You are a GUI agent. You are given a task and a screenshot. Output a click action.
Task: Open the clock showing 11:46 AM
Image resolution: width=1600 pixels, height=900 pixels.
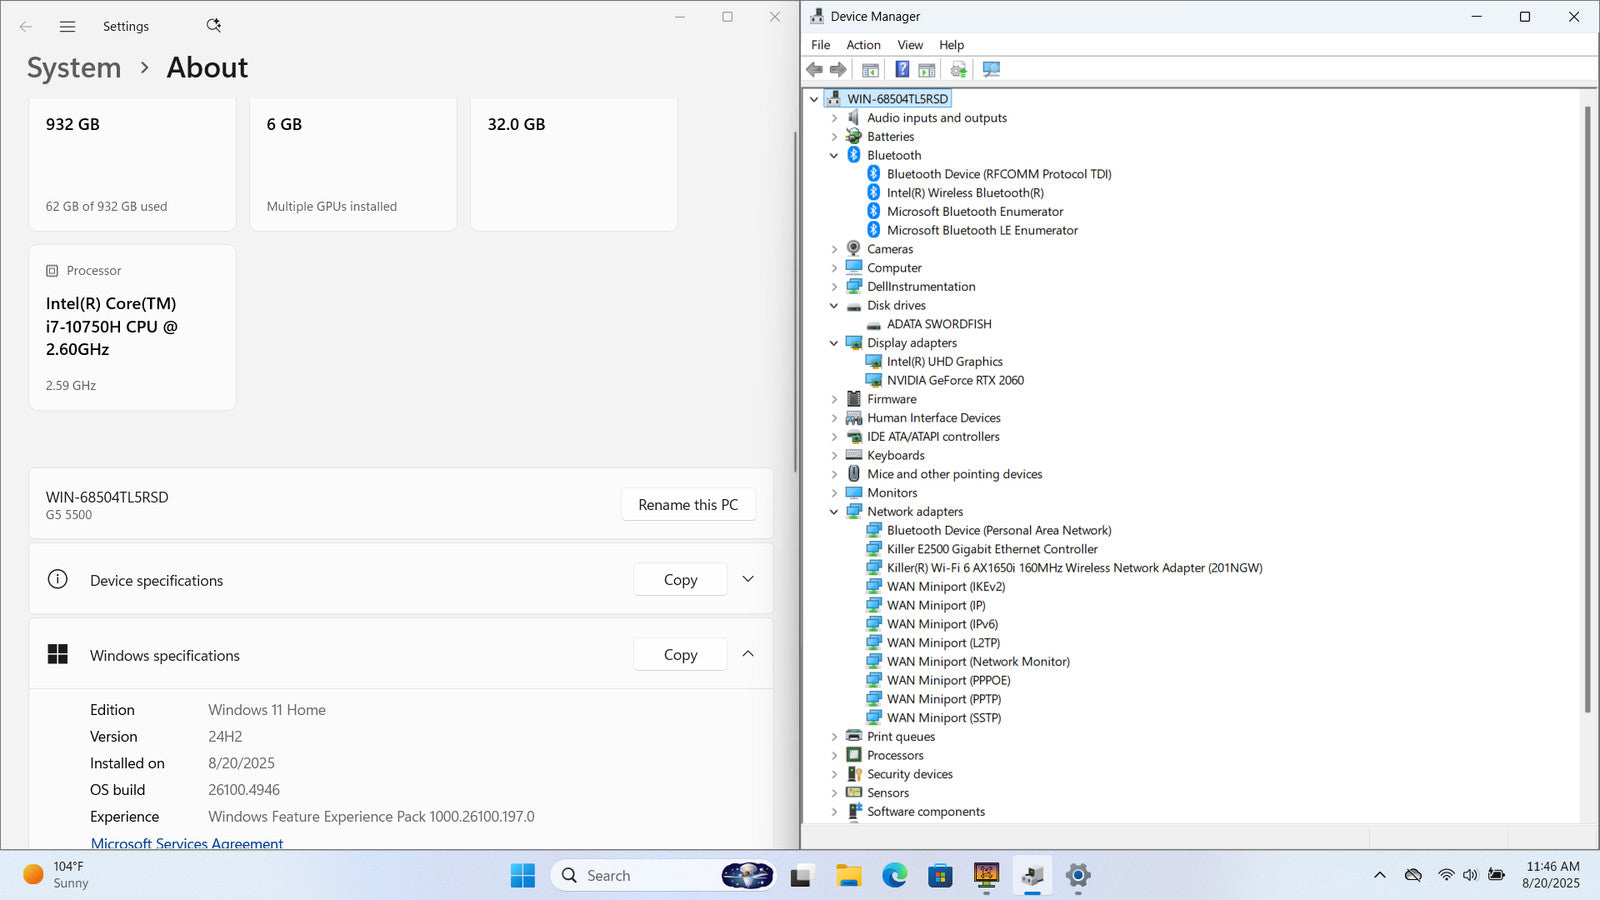[x=1552, y=875]
